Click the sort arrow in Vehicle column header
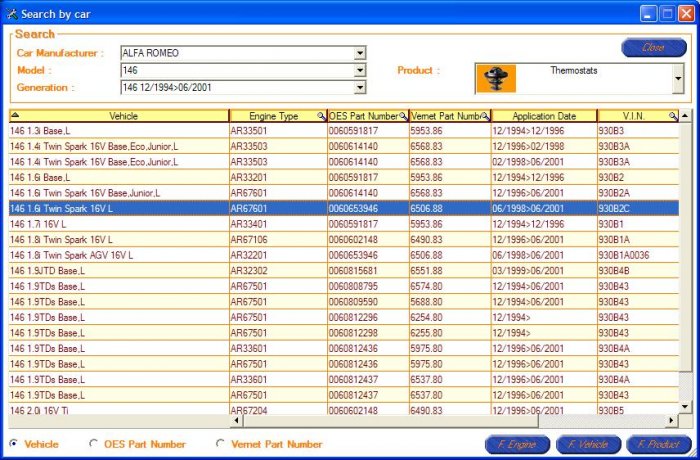The height and width of the screenshot is (460, 700). tap(15, 116)
